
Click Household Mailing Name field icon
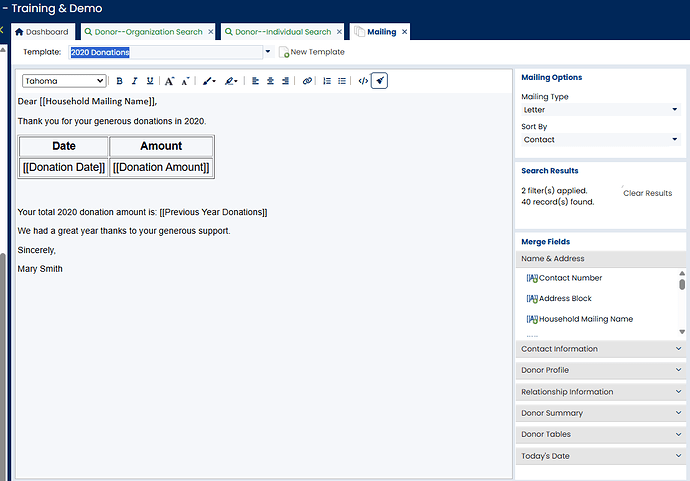click(x=532, y=319)
